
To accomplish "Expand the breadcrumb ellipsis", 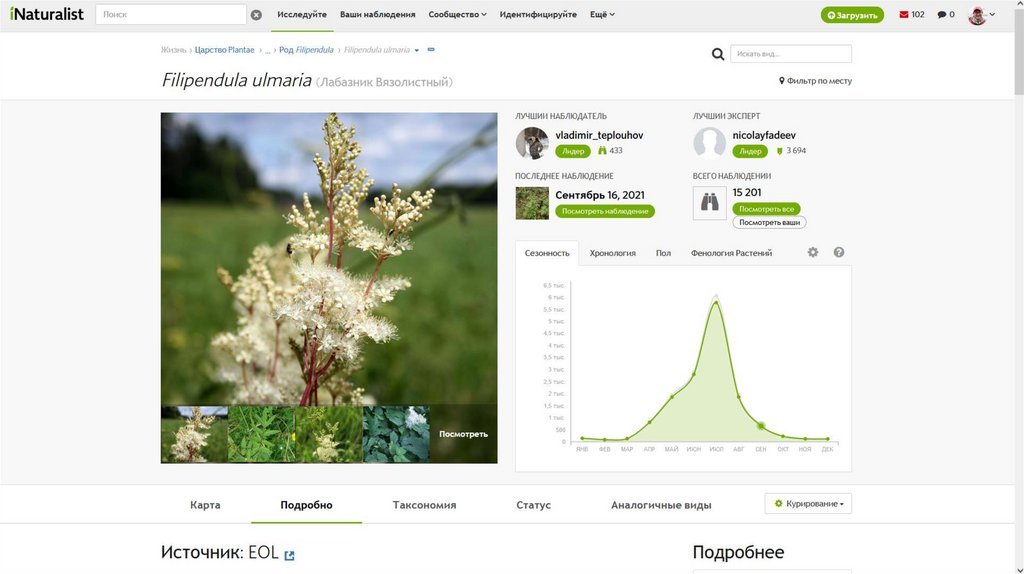I will (x=267, y=50).
